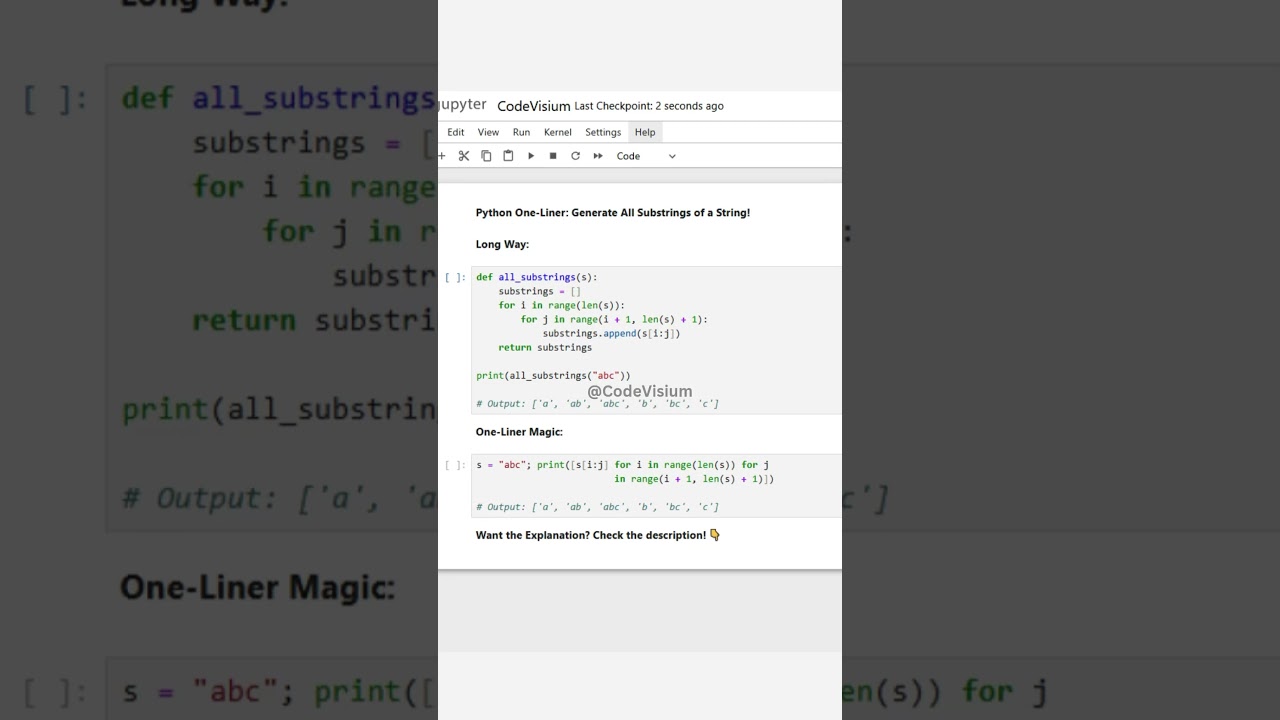Open the Help menu
Viewport: 1280px width, 720px height.
645,132
